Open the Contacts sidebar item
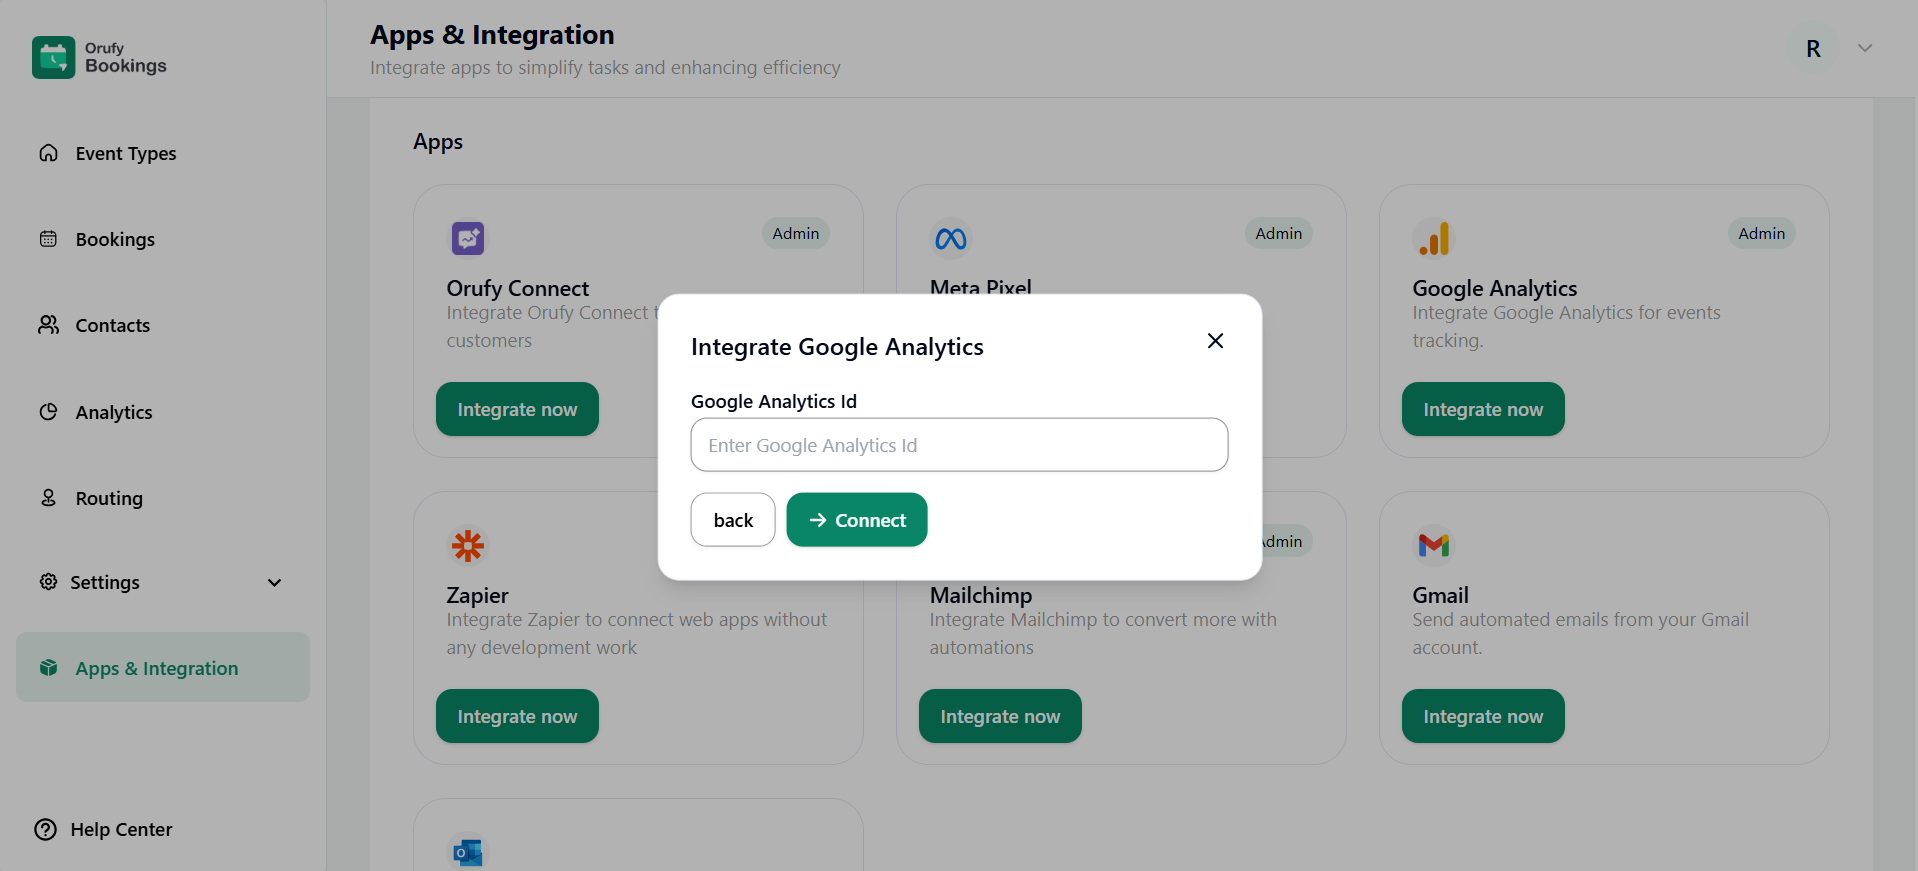 (112, 326)
